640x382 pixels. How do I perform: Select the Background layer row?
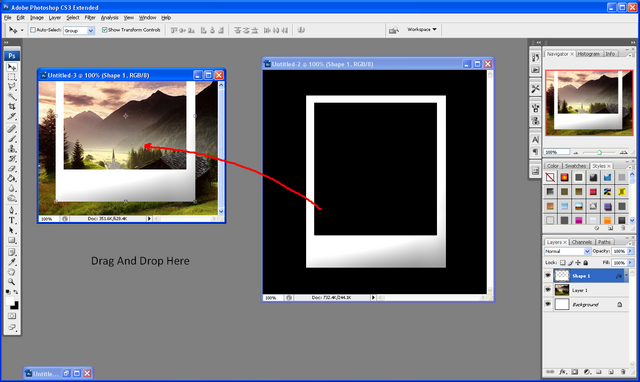pos(587,304)
